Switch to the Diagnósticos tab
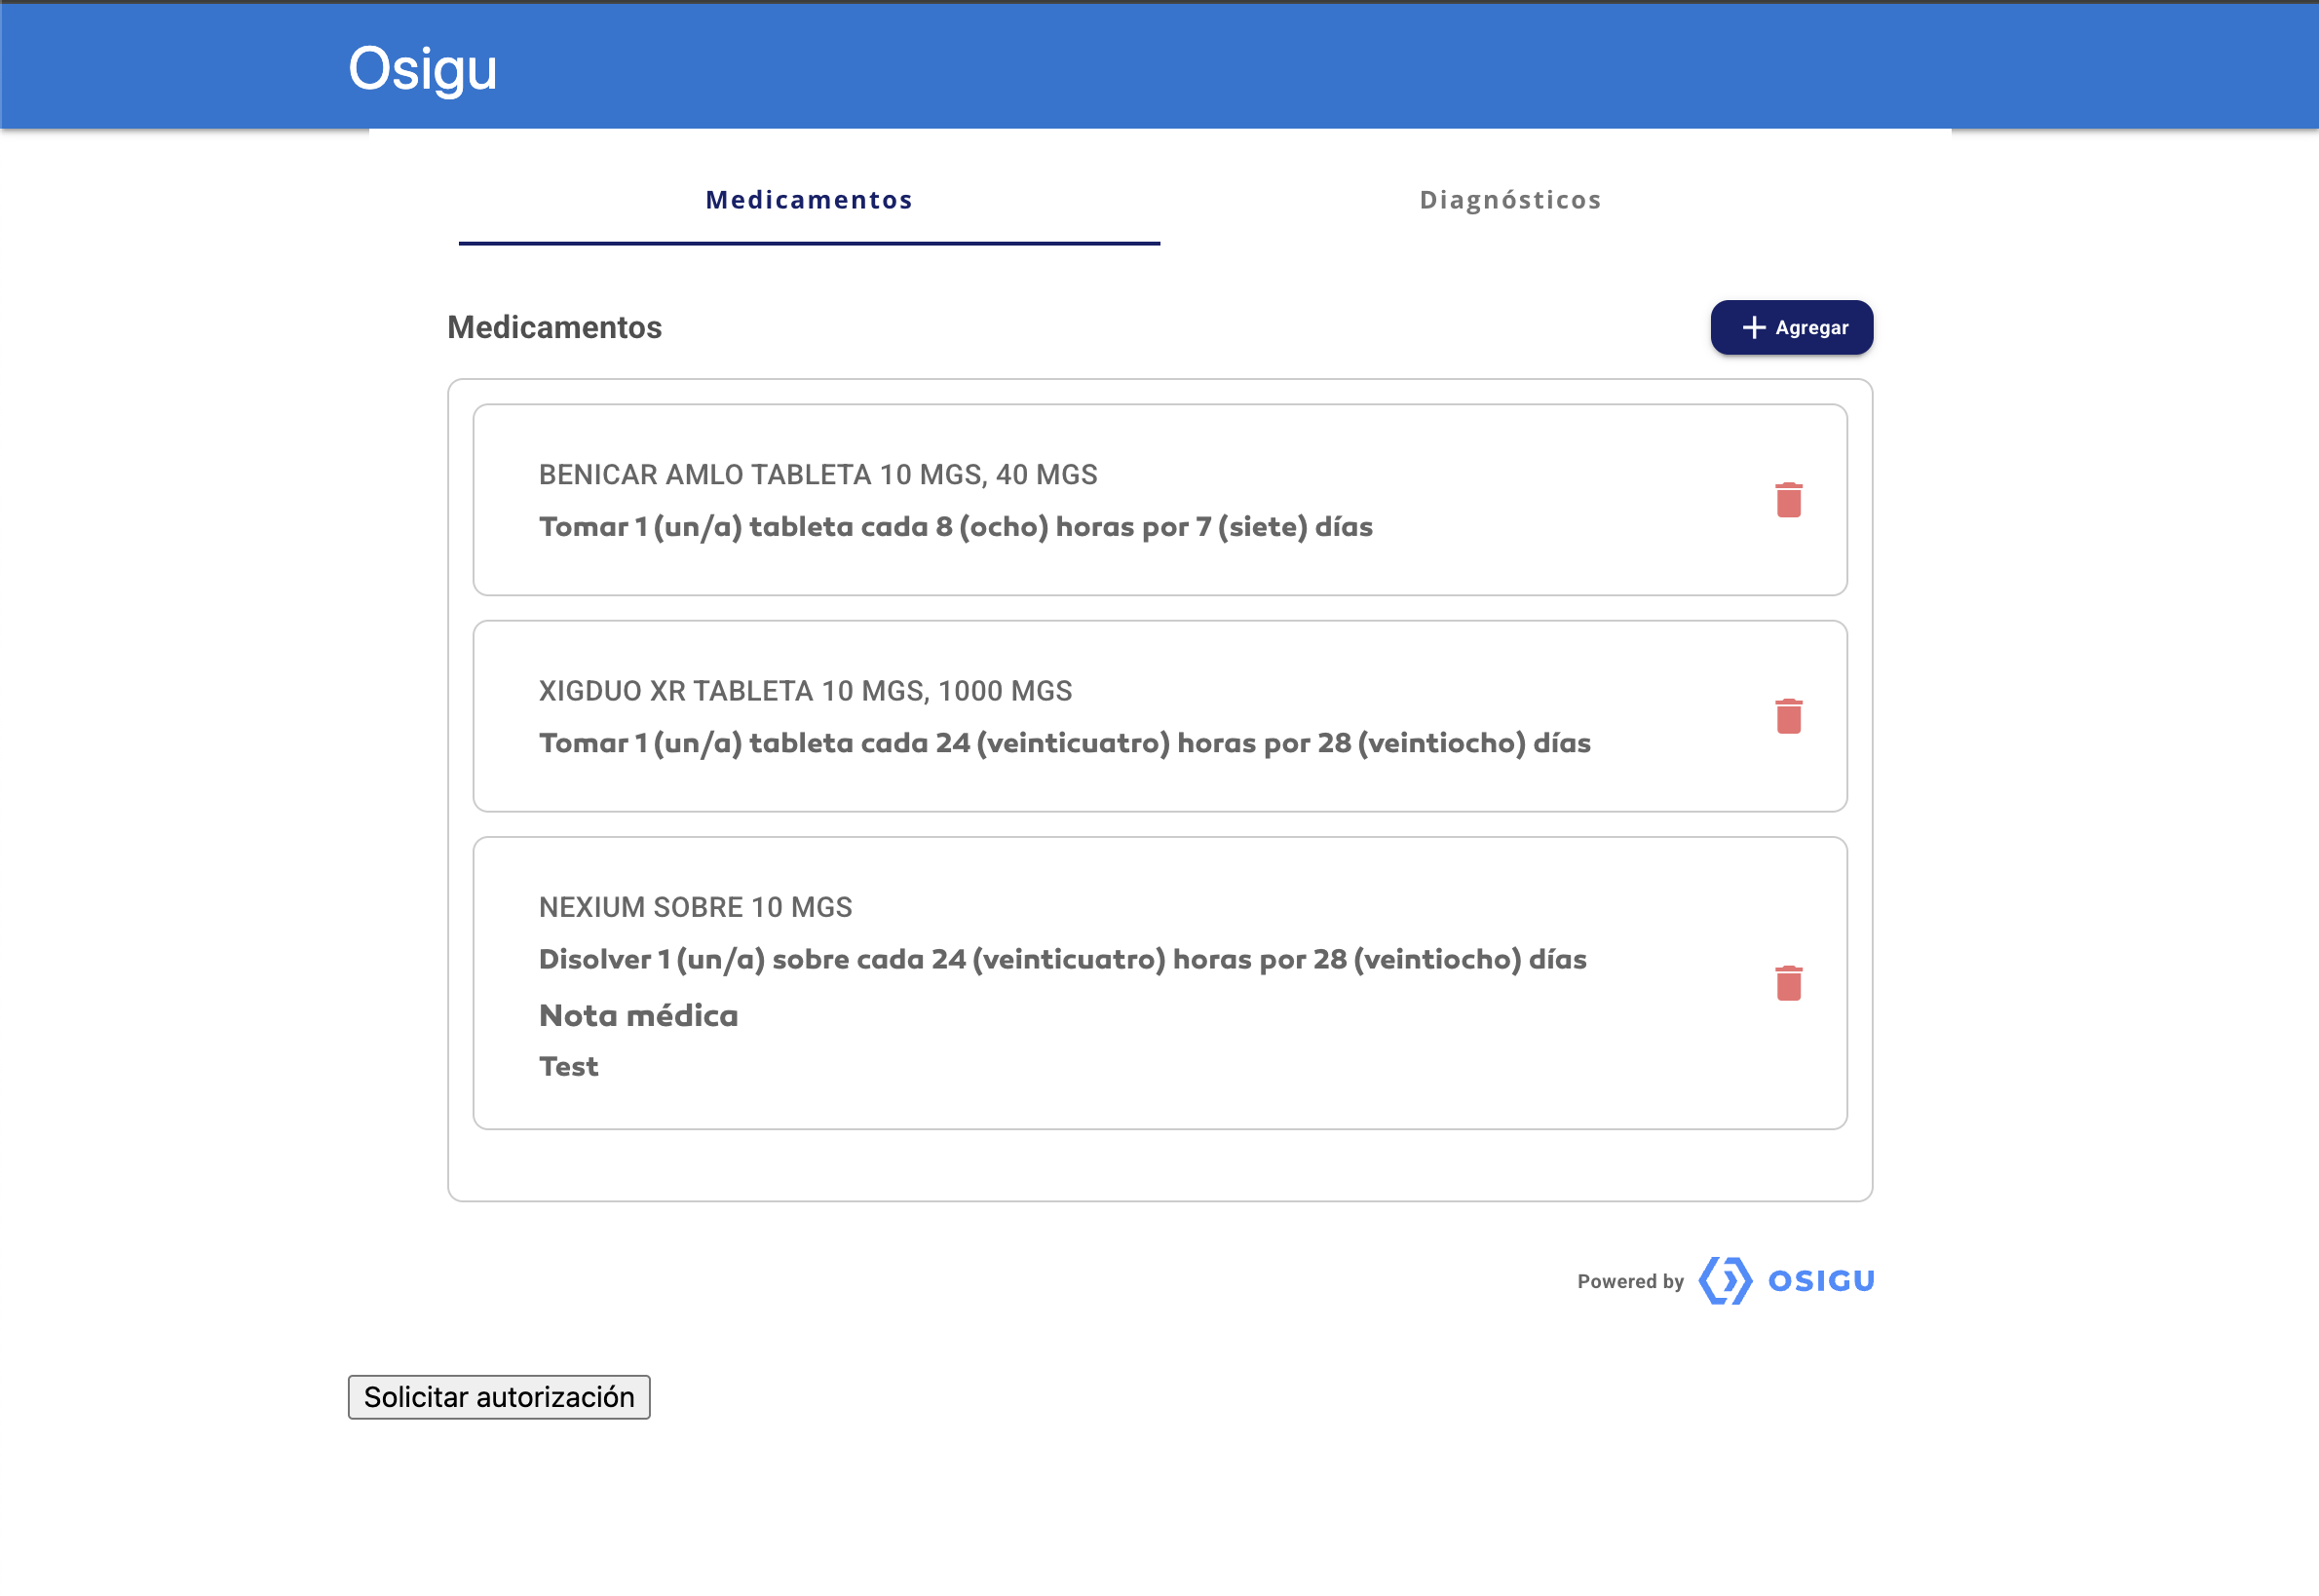Viewport: 2319px width, 1596px height. coord(1510,200)
